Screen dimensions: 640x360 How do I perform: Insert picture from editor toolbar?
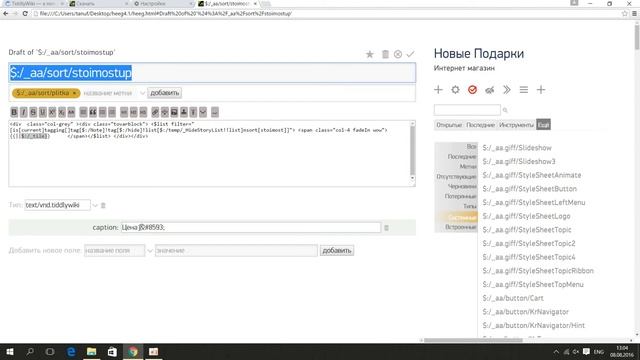coord(174,112)
